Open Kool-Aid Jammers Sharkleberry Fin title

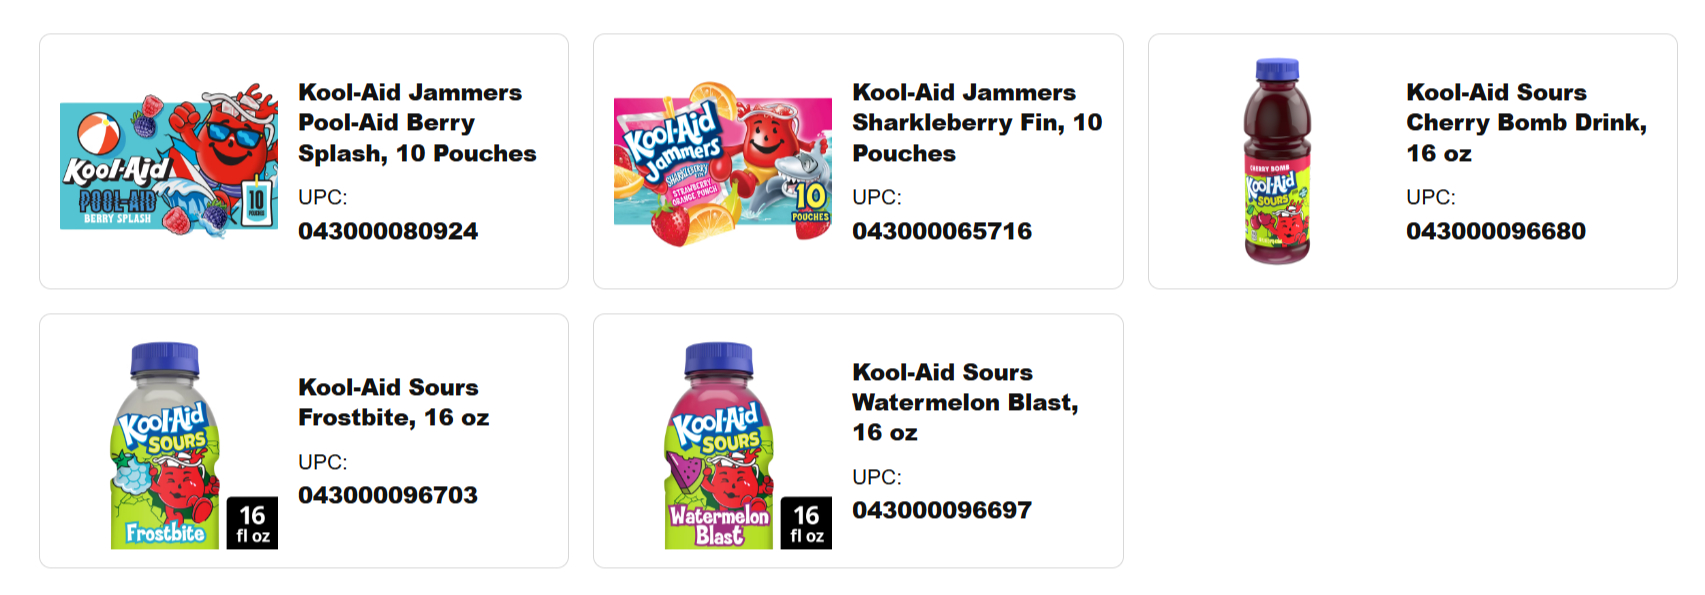[x=977, y=123]
